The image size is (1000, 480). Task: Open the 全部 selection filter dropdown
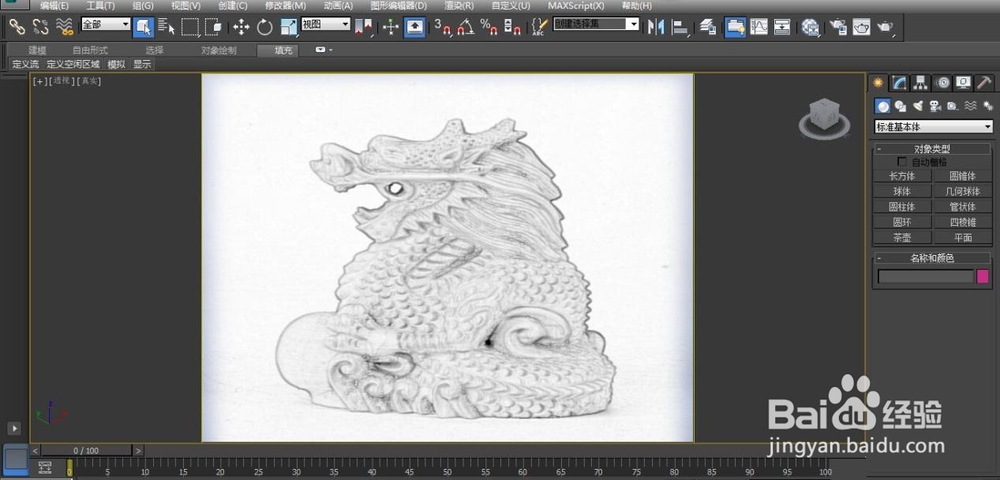(105, 24)
